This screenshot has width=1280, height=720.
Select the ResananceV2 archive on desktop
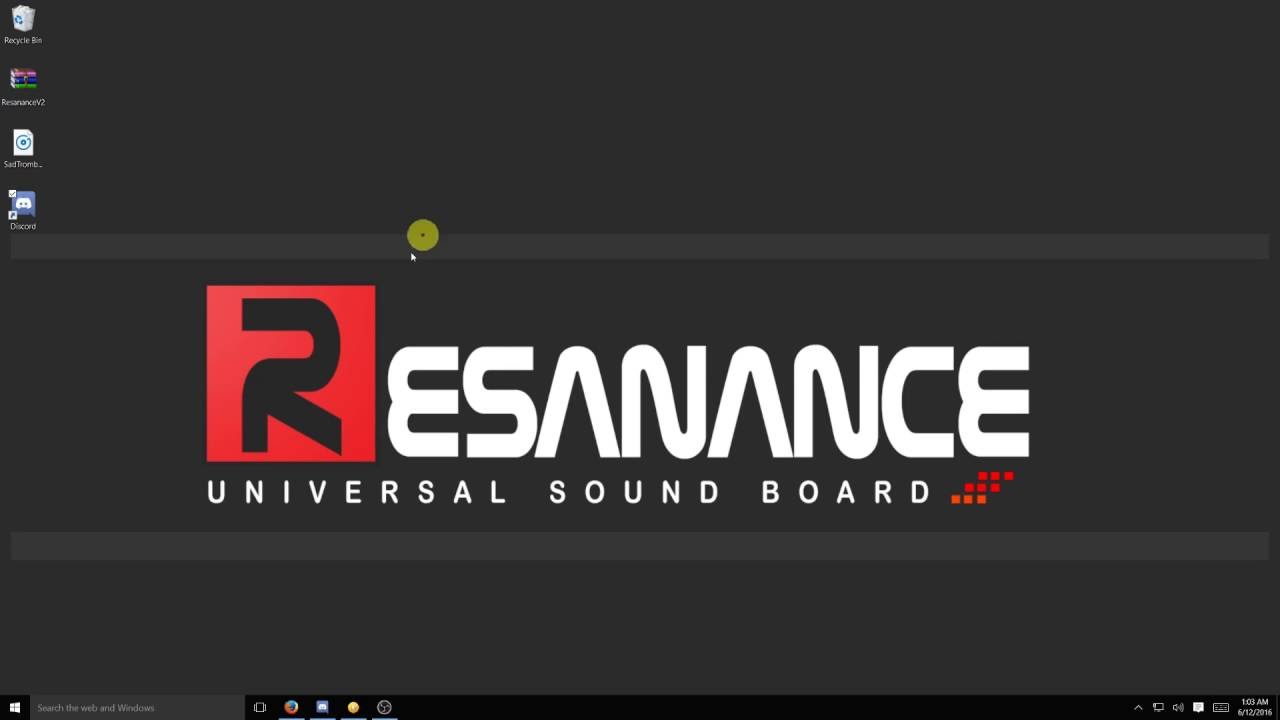pyautogui.click(x=23, y=87)
